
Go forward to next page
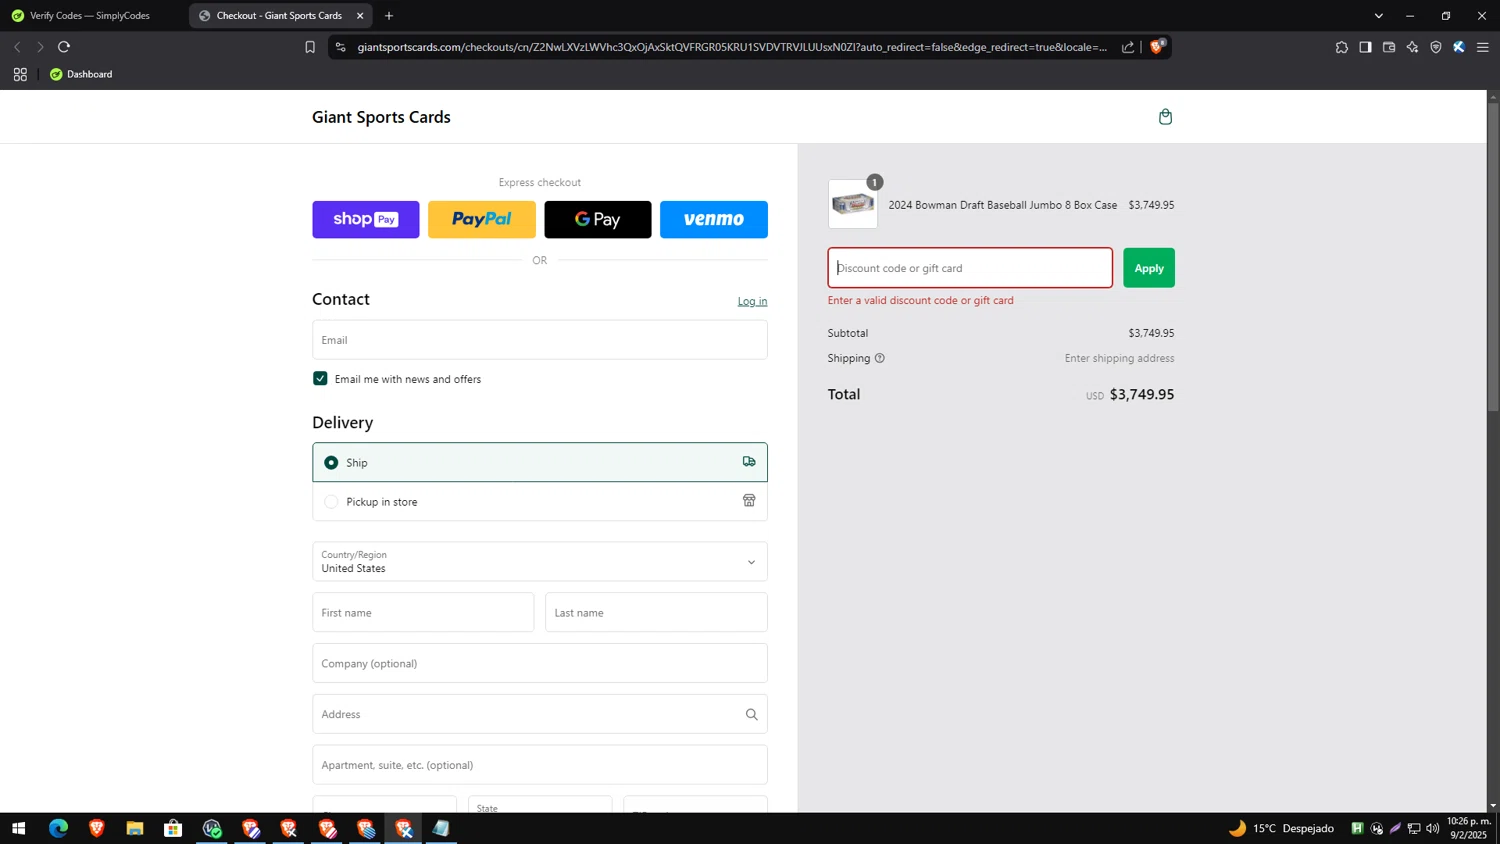coord(40,47)
